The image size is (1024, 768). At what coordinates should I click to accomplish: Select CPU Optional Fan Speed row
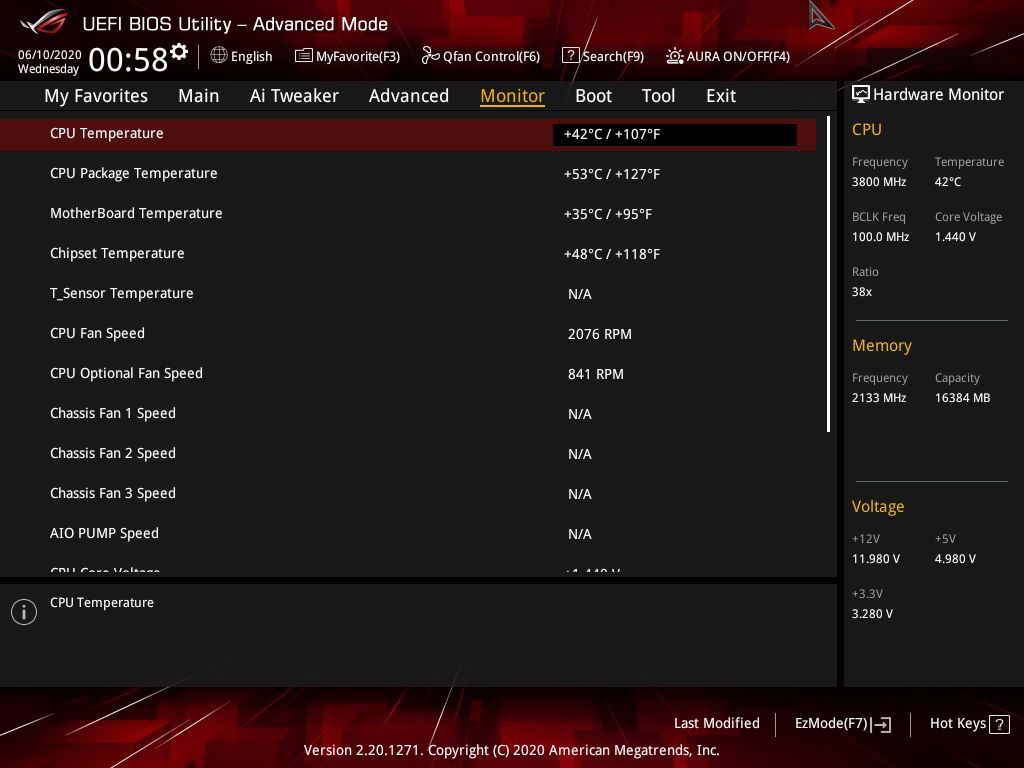pyautogui.click(x=408, y=374)
